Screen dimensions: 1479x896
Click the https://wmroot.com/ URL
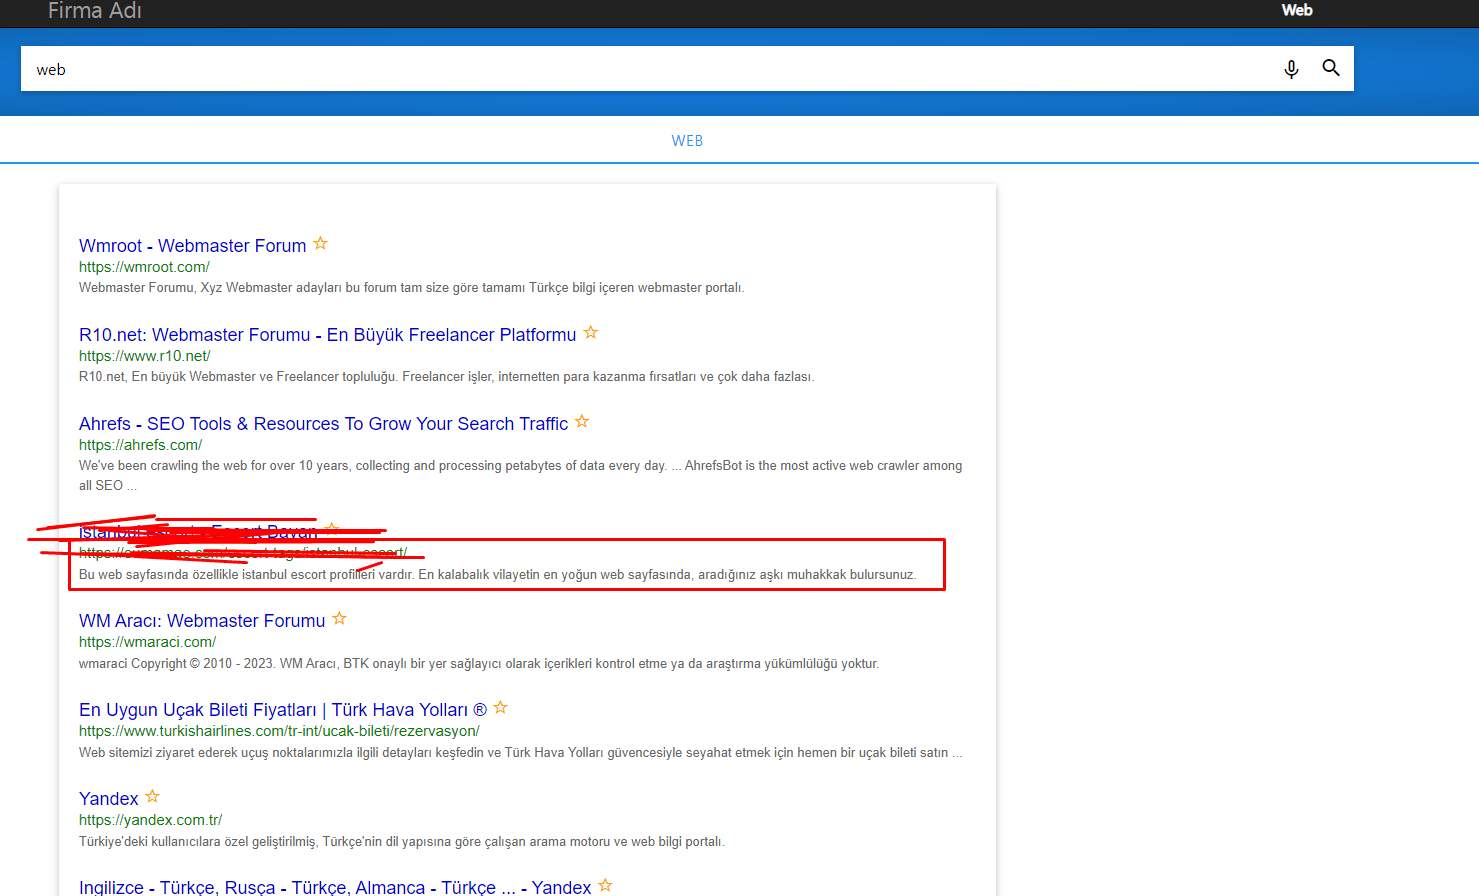tap(144, 267)
